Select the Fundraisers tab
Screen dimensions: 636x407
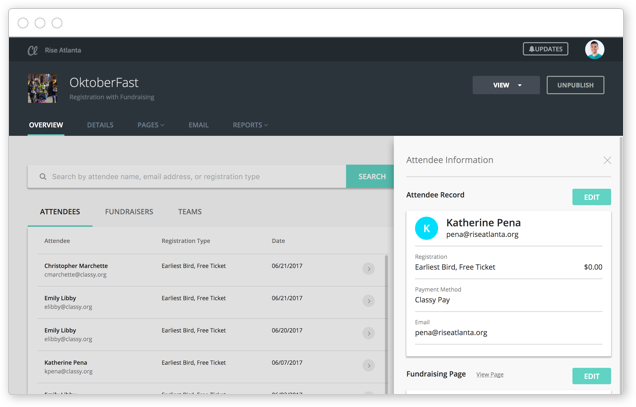tap(129, 212)
